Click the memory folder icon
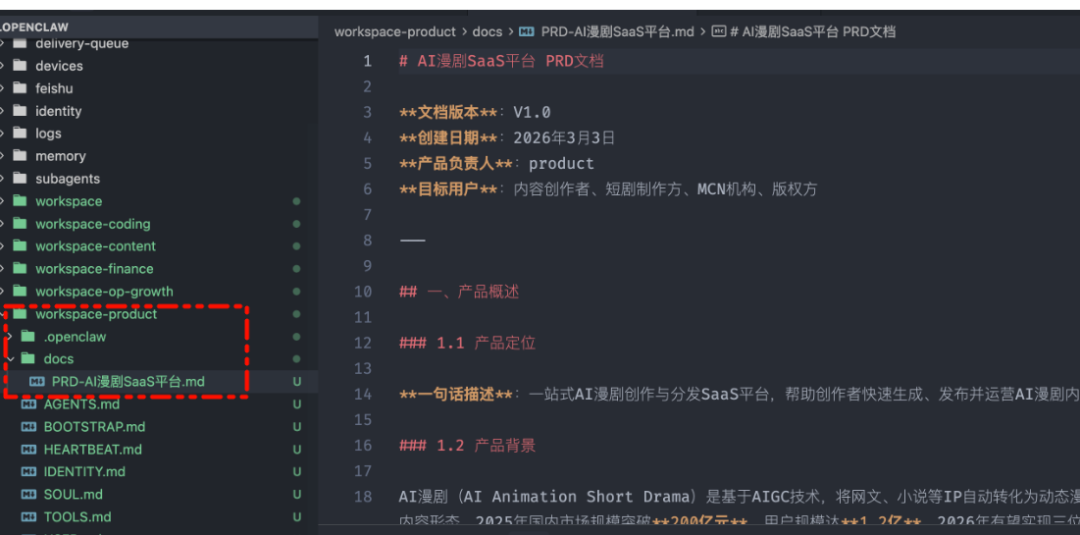 click(x=20, y=156)
